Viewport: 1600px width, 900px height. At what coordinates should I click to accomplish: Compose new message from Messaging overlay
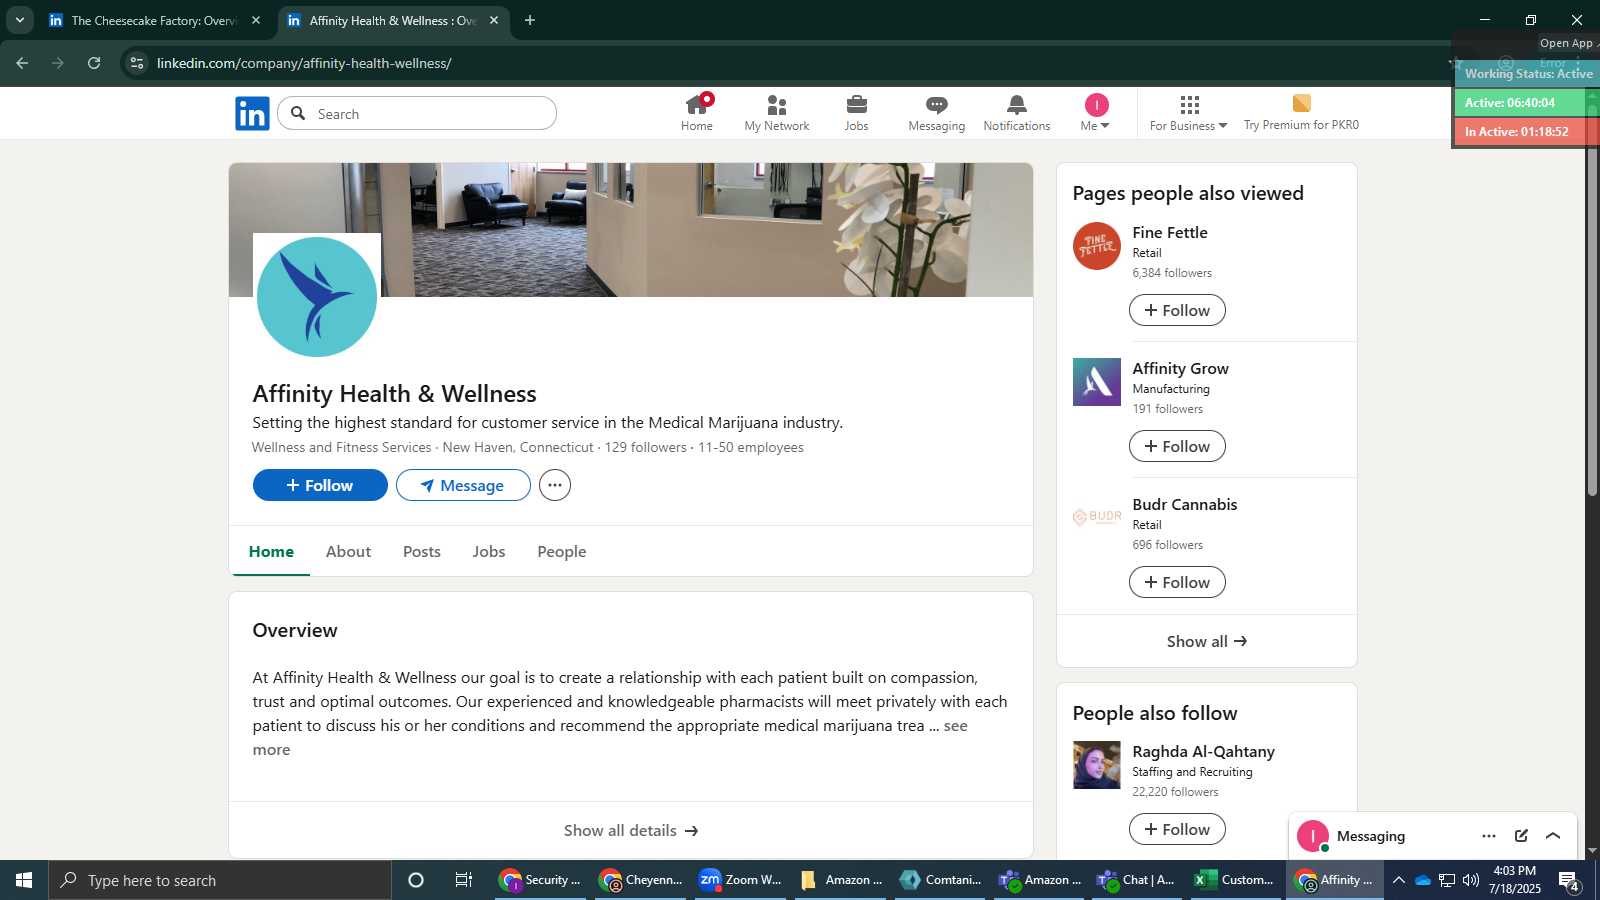(x=1521, y=836)
